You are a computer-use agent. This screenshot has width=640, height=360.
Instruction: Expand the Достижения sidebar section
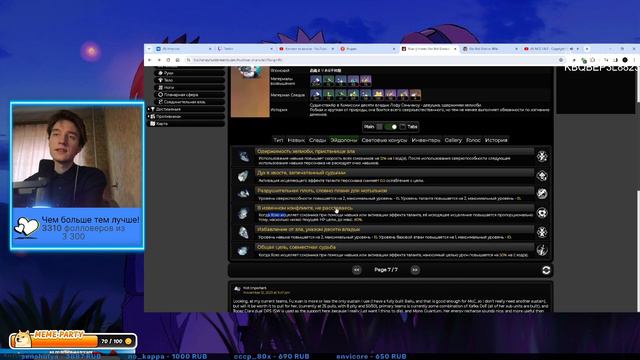(x=186, y=109)
